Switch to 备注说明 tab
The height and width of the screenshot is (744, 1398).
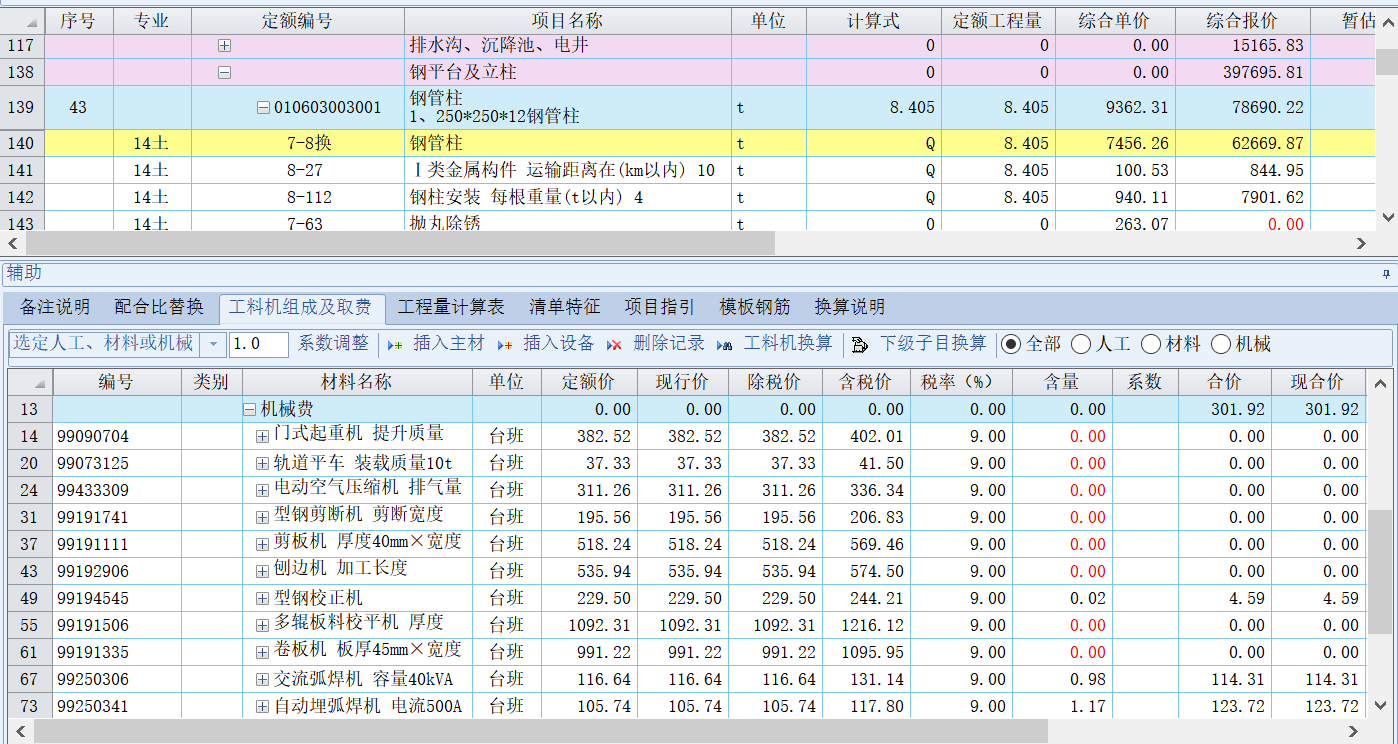pyautogui.click(x=55, y=307)
